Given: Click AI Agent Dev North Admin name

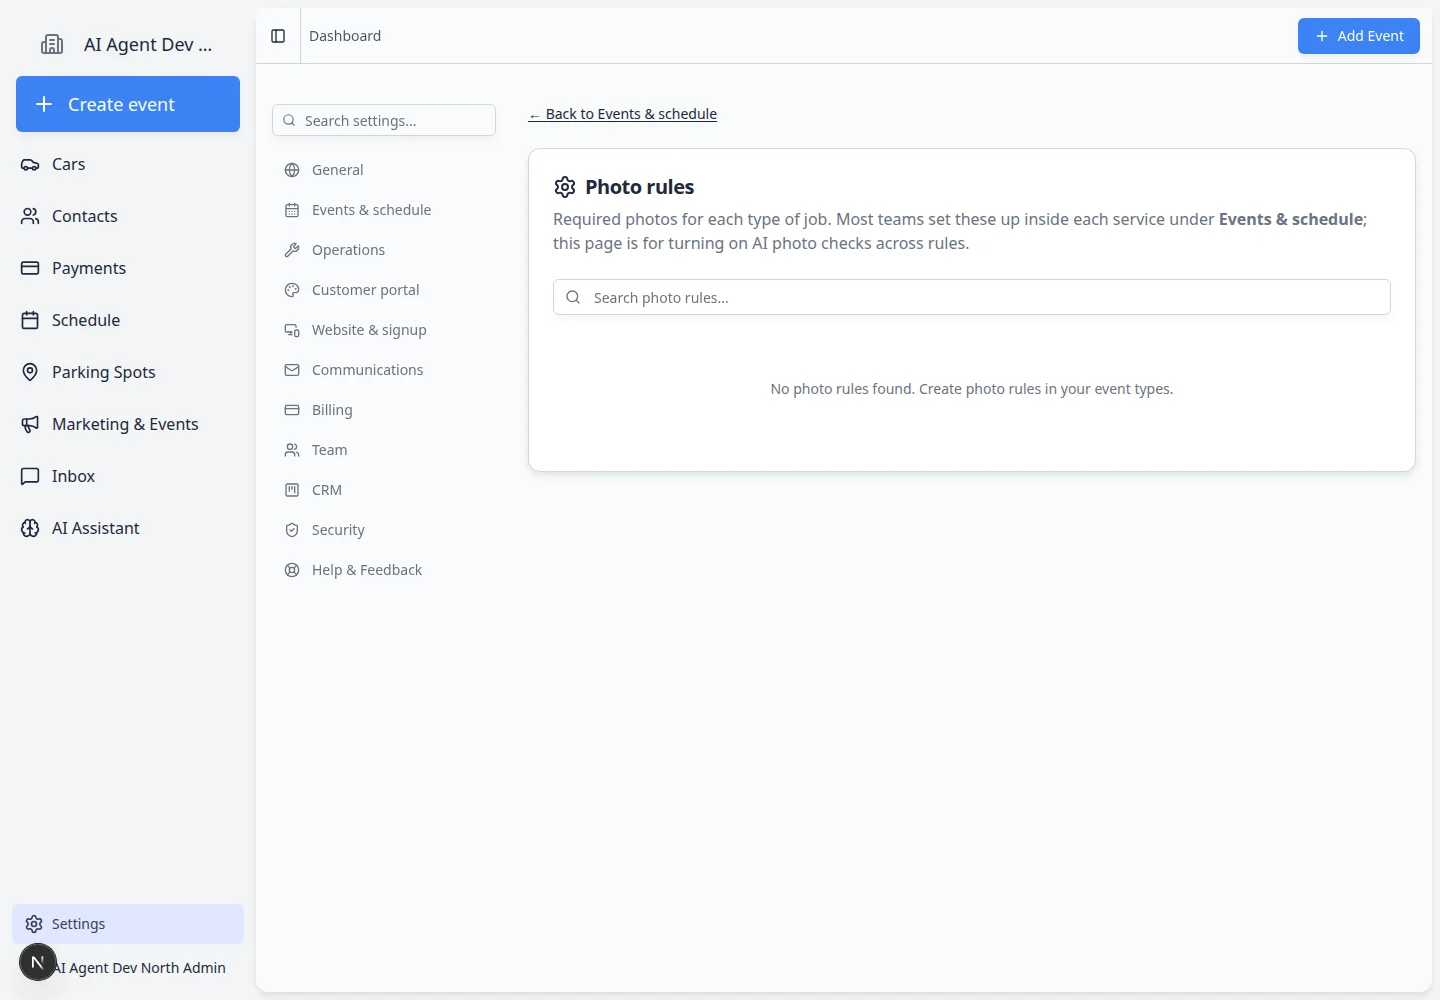Looking at the screenshot, I should [x=140, y=968].
